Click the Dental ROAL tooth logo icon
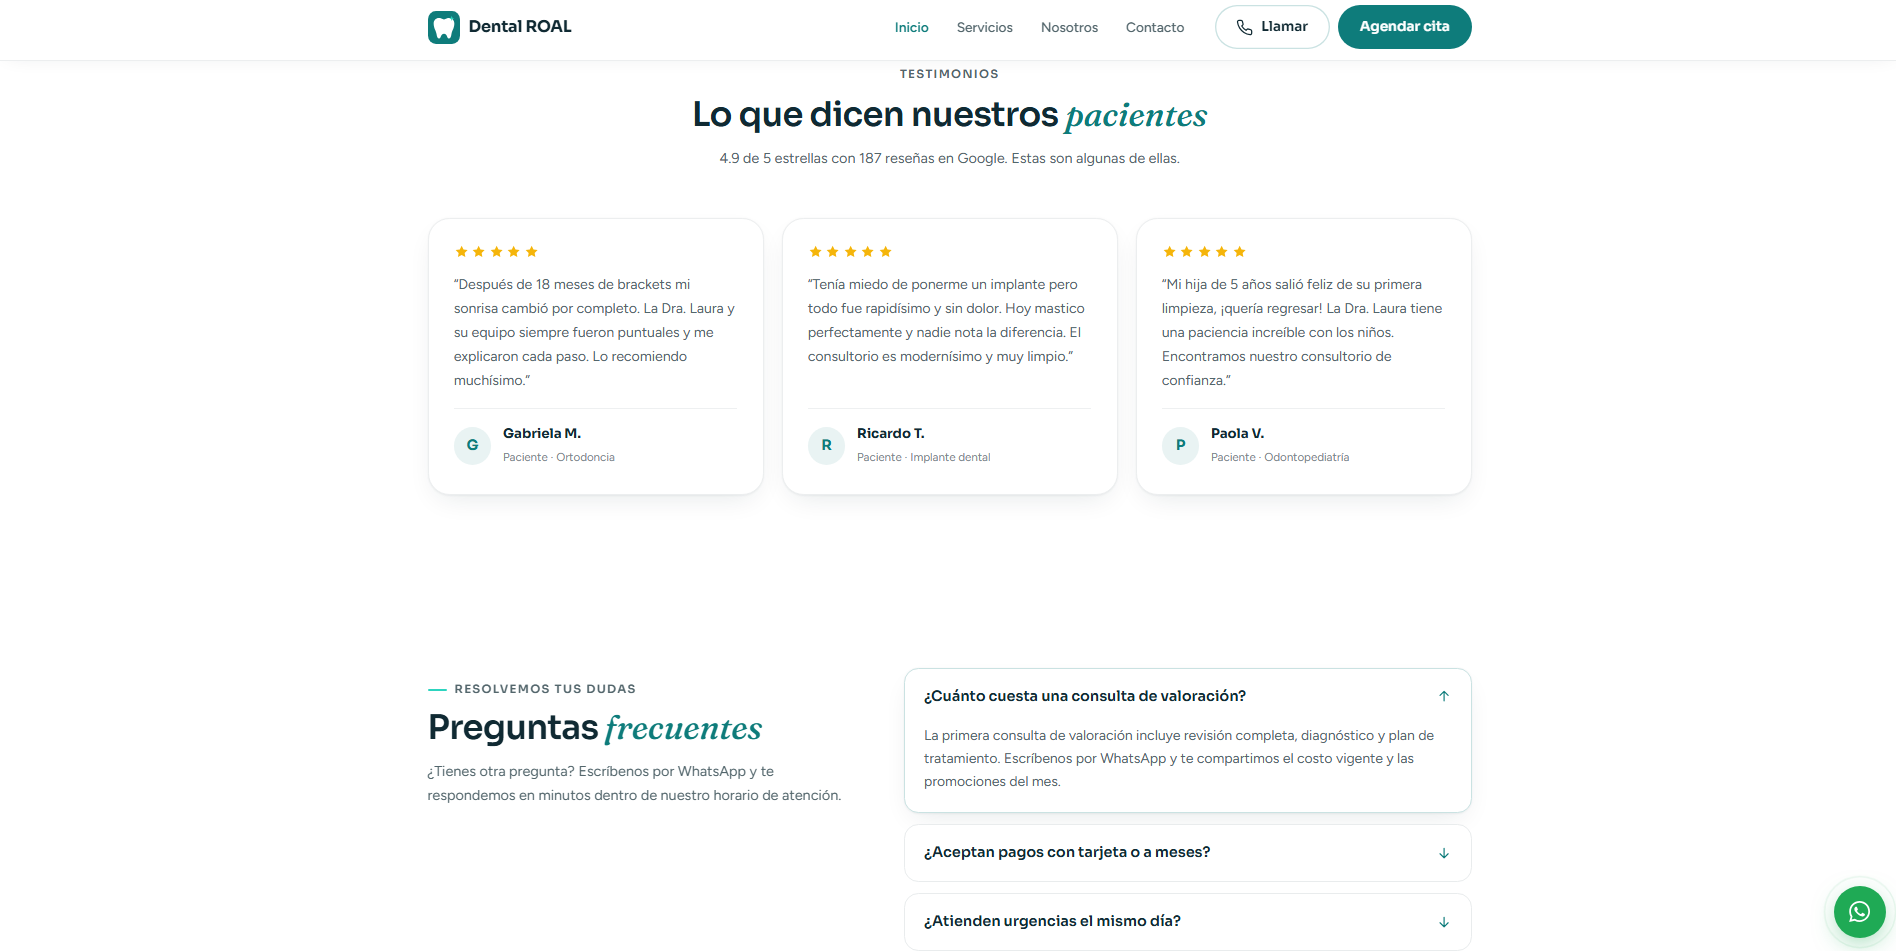 click(x=444, y=27)
